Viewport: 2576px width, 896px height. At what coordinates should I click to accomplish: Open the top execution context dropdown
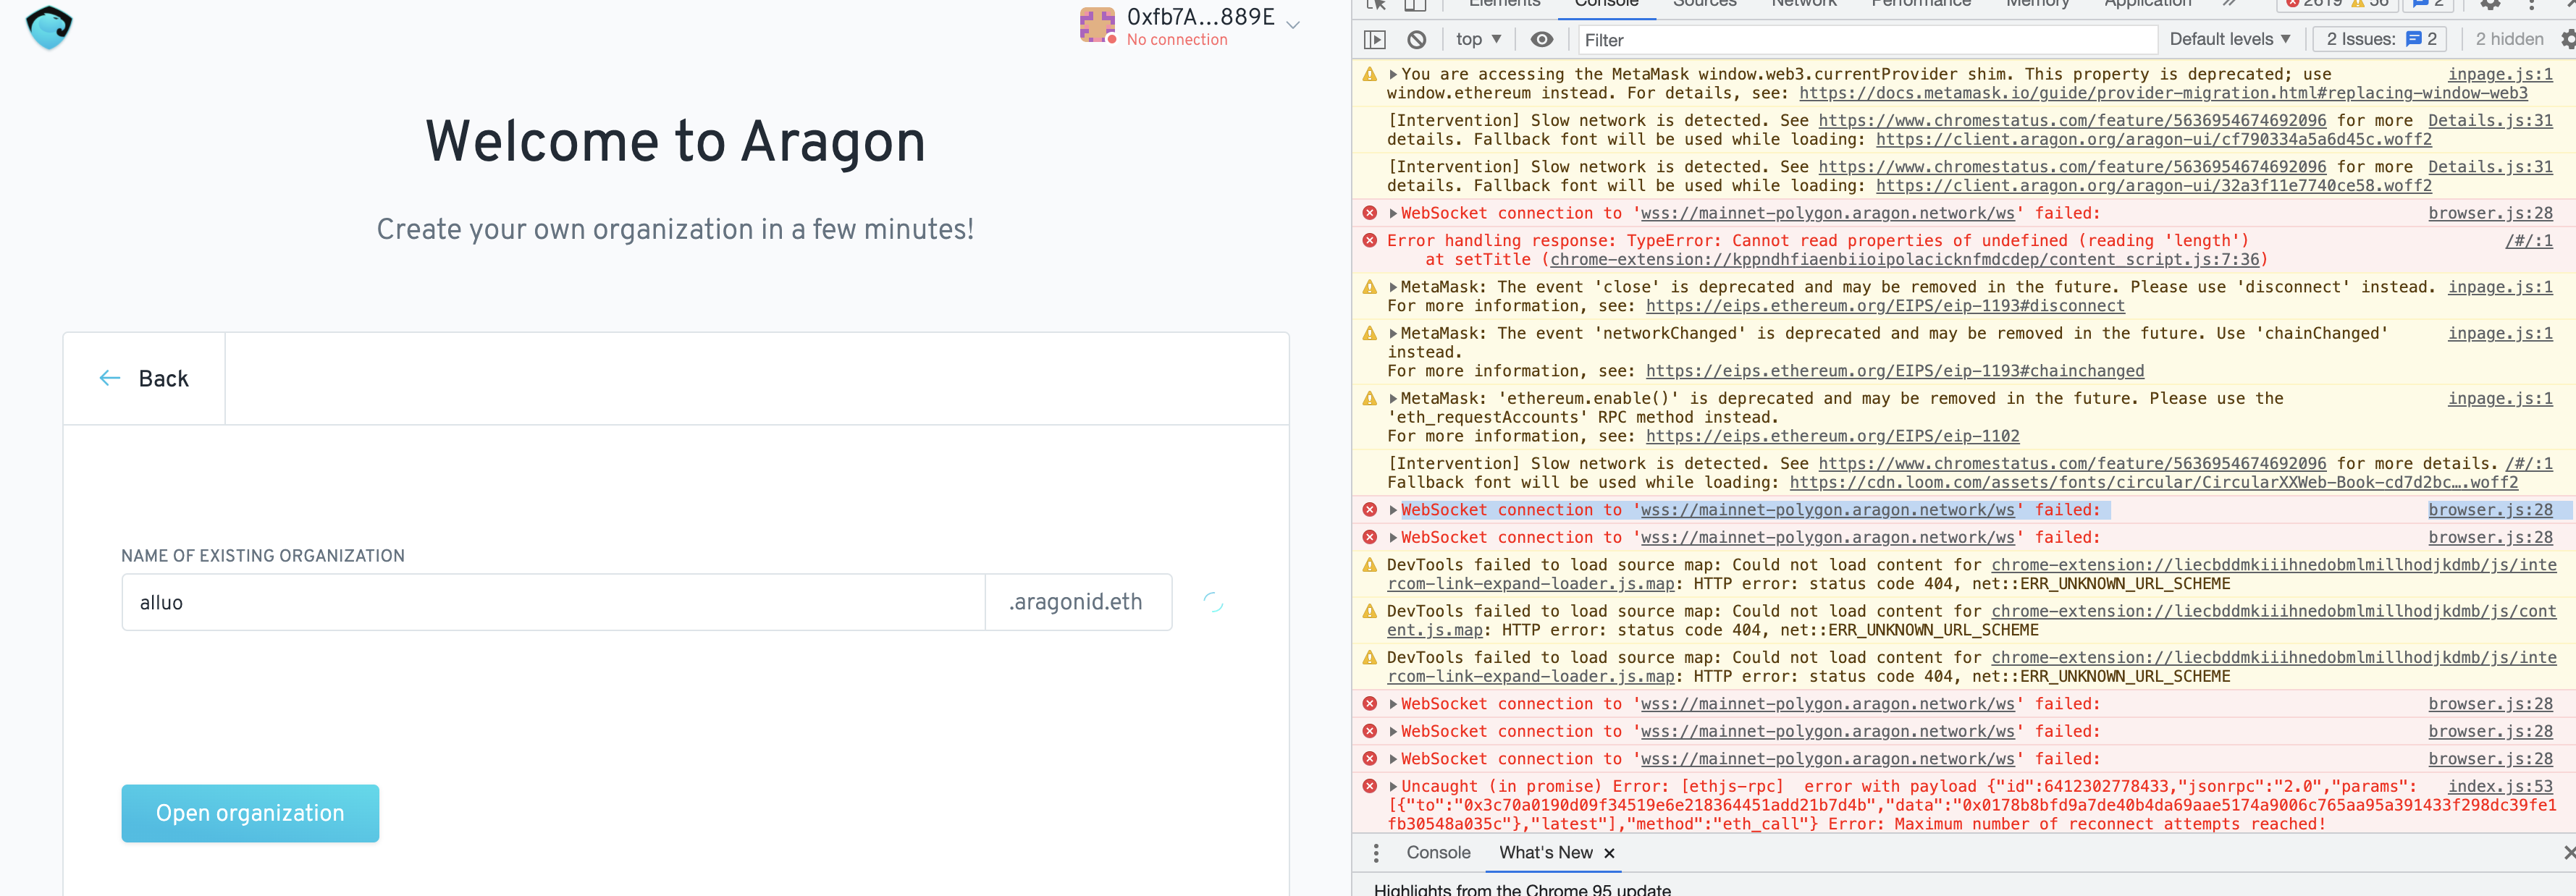click(1477, 39)
